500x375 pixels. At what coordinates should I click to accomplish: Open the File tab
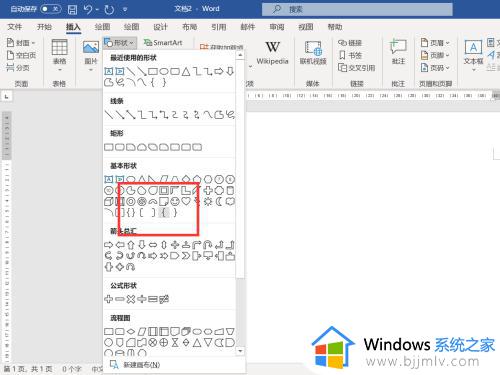[15, 27]
